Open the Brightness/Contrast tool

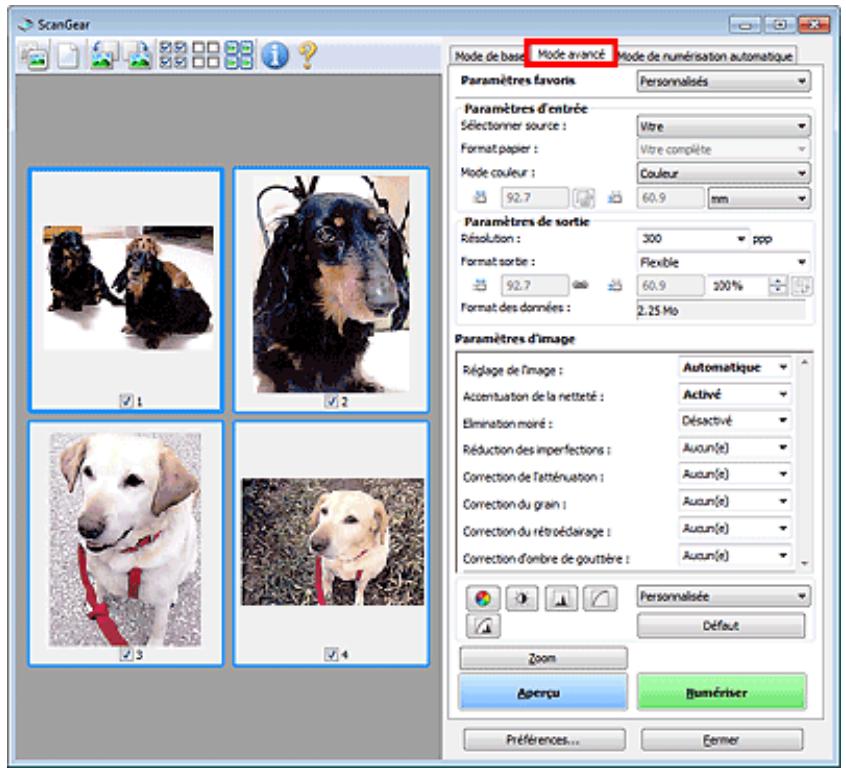522,598
